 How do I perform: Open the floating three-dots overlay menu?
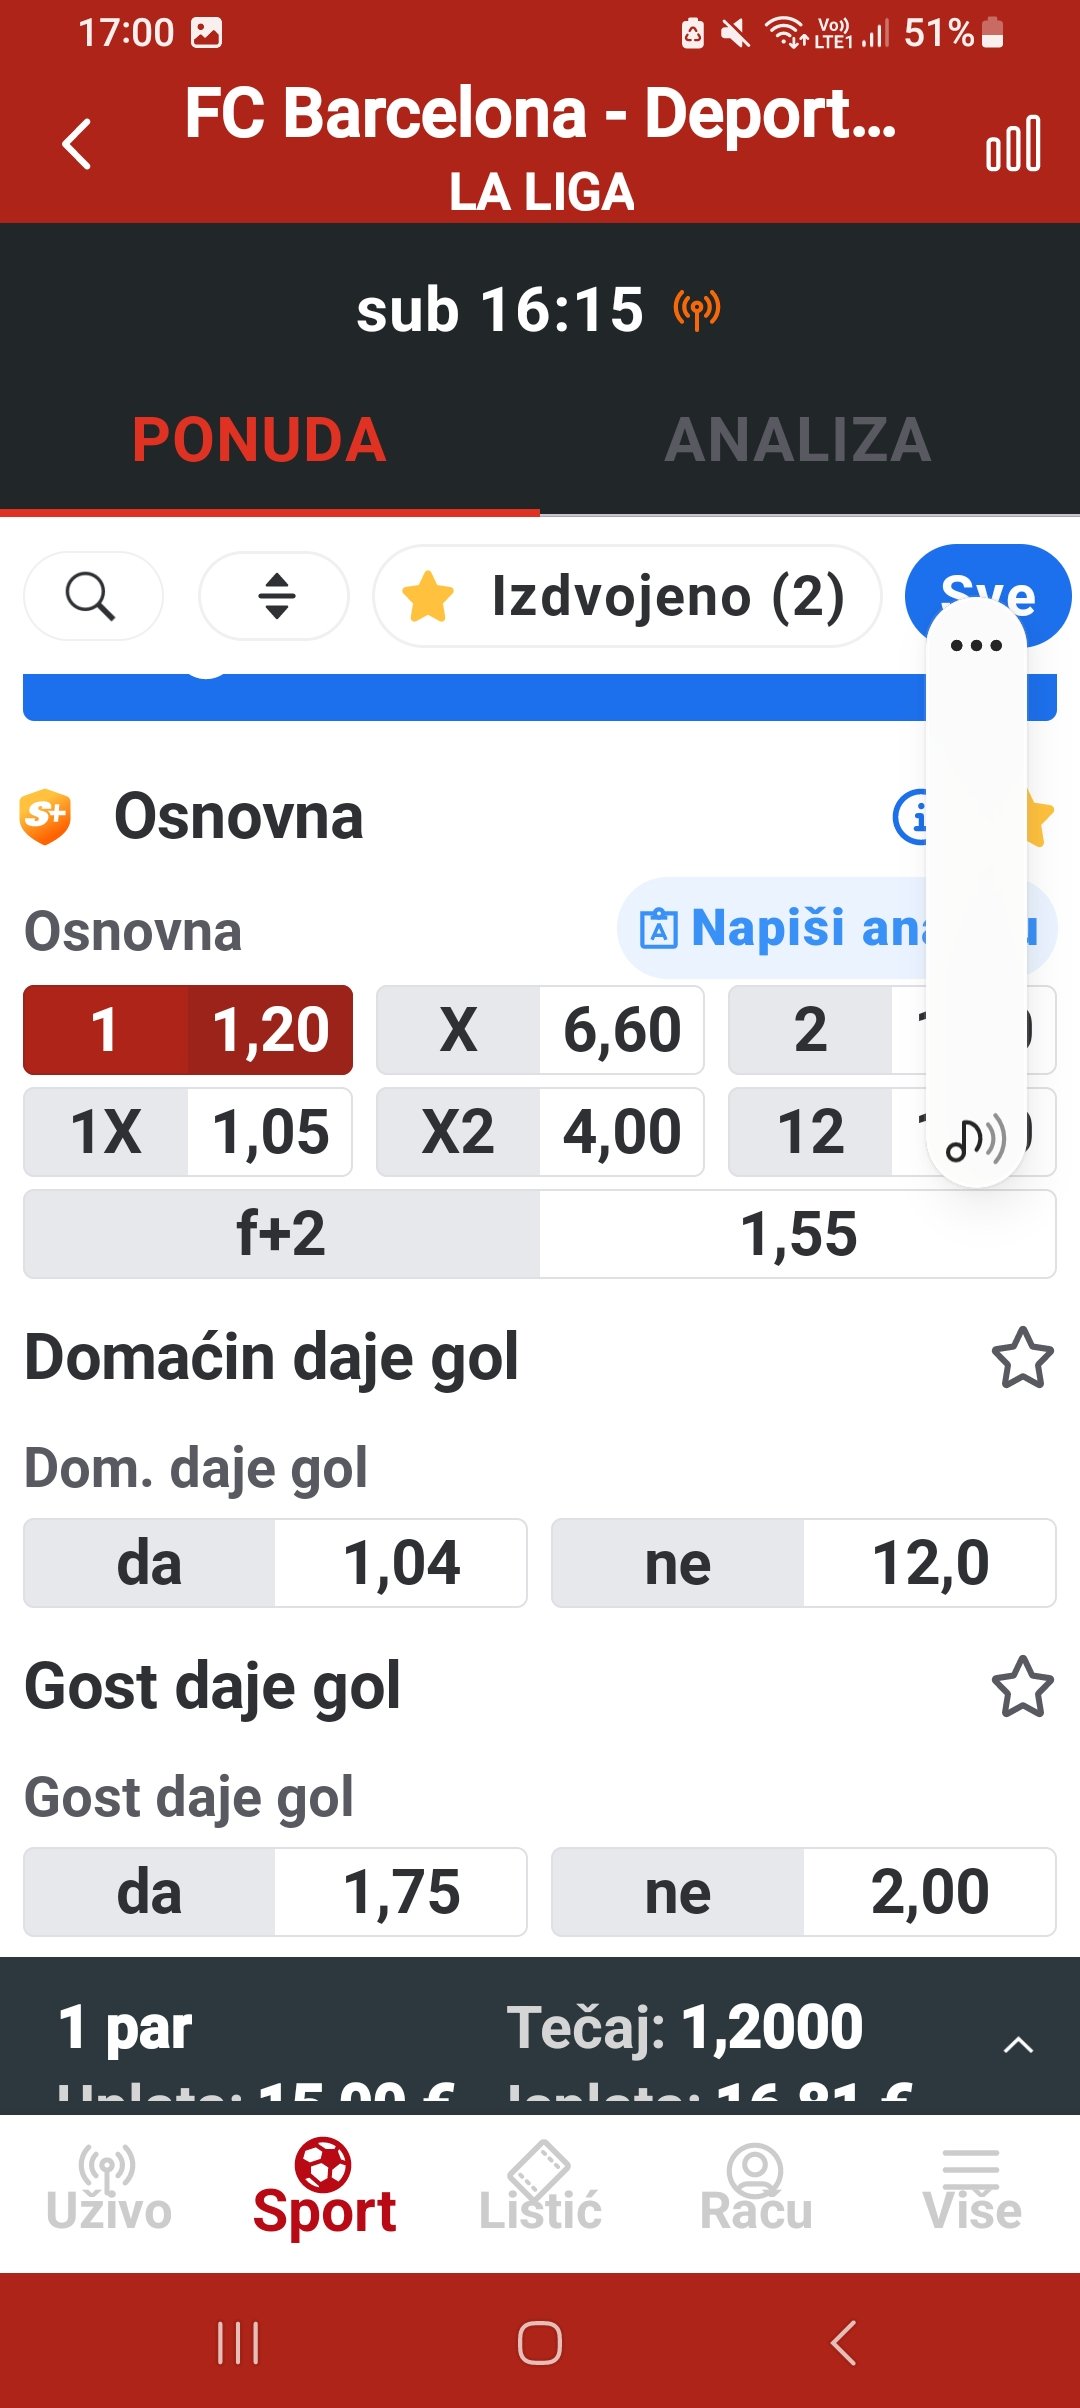tap(976, 646)
